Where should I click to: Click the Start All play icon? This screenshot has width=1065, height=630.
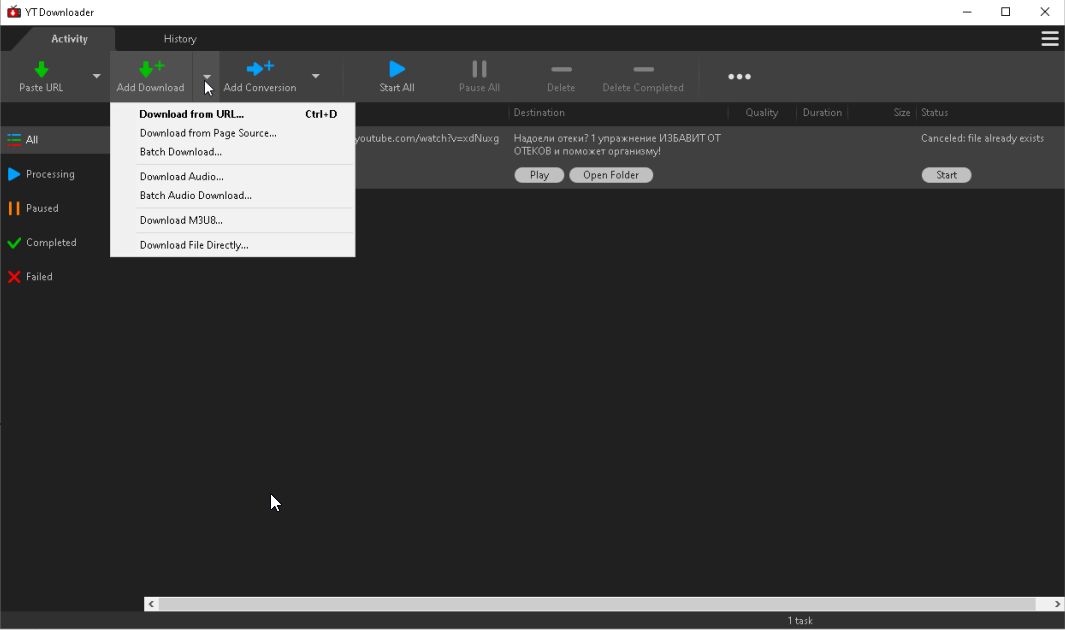point(397,69)
